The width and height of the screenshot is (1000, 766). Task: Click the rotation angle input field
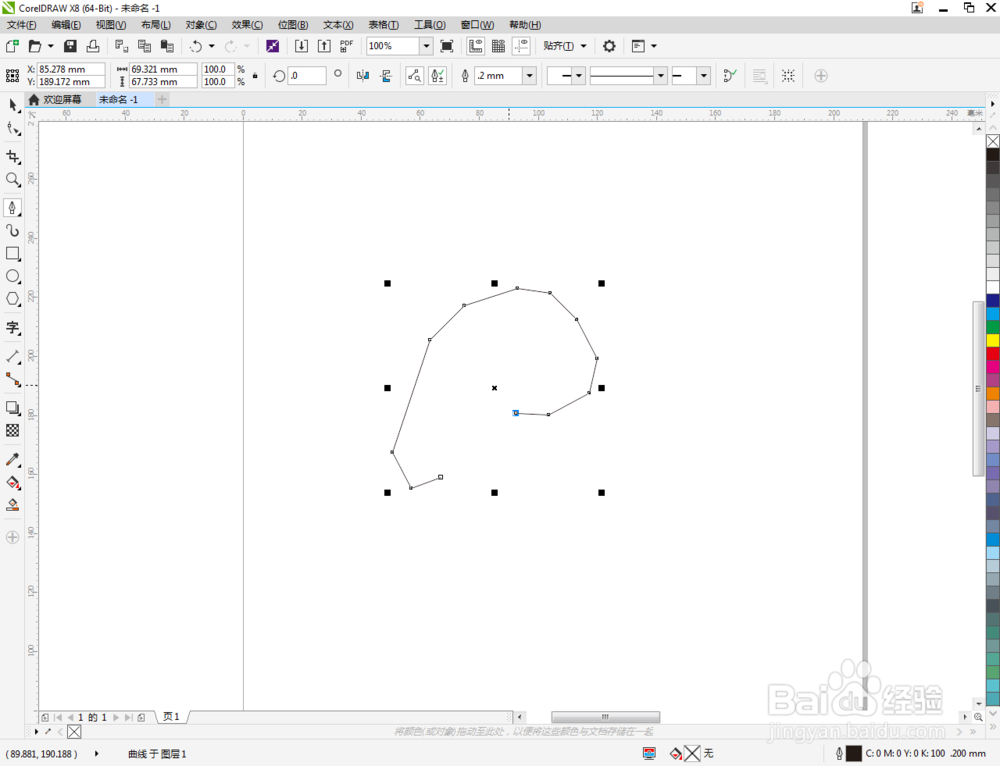pyautogui.click(x=307, y=76)
